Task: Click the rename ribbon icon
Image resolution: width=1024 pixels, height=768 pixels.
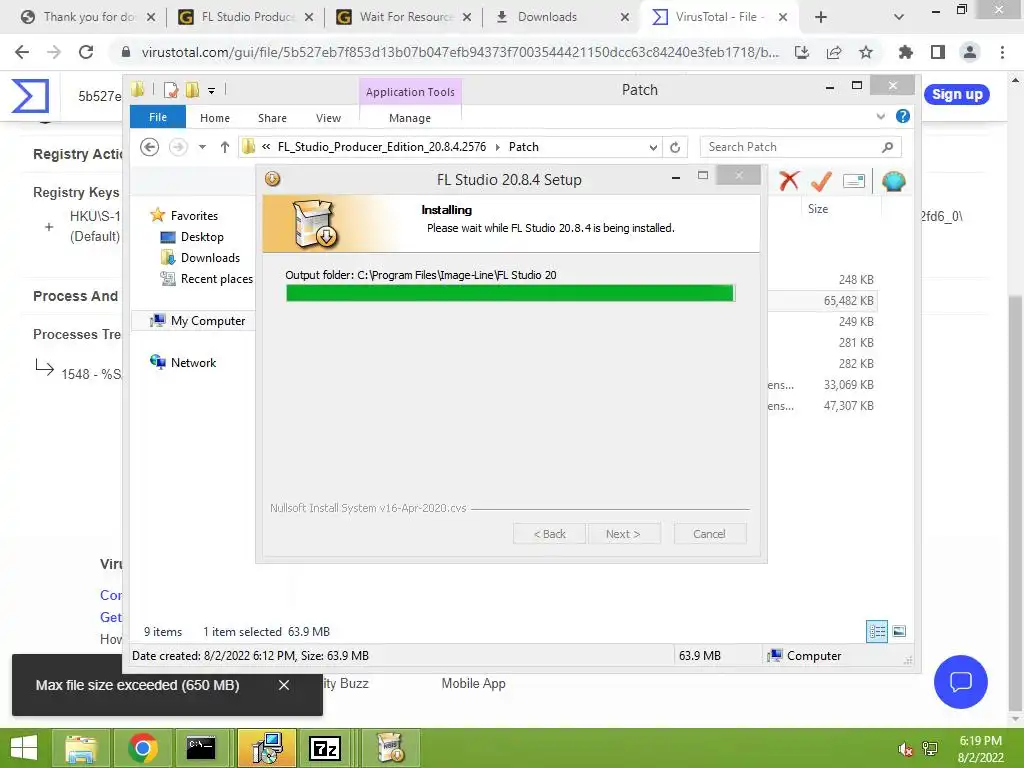Action: click(854, 181)
